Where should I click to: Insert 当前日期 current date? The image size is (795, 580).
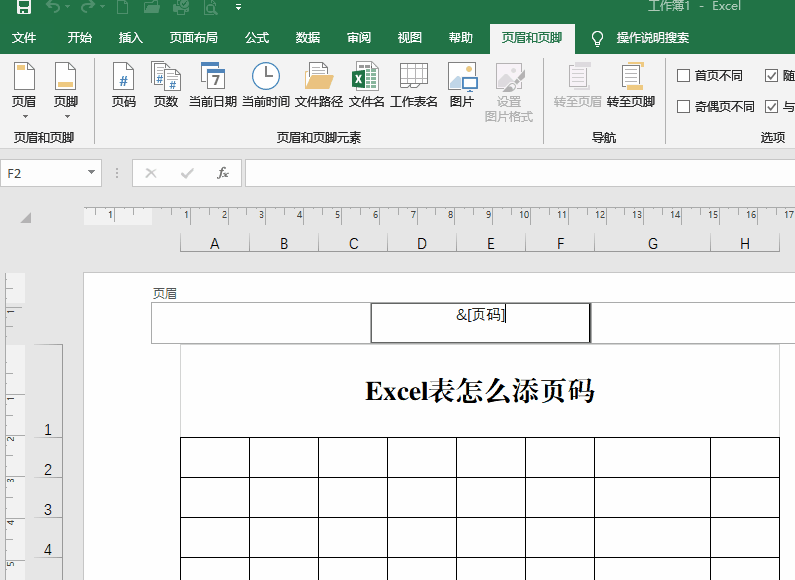(x=213, y=85)
